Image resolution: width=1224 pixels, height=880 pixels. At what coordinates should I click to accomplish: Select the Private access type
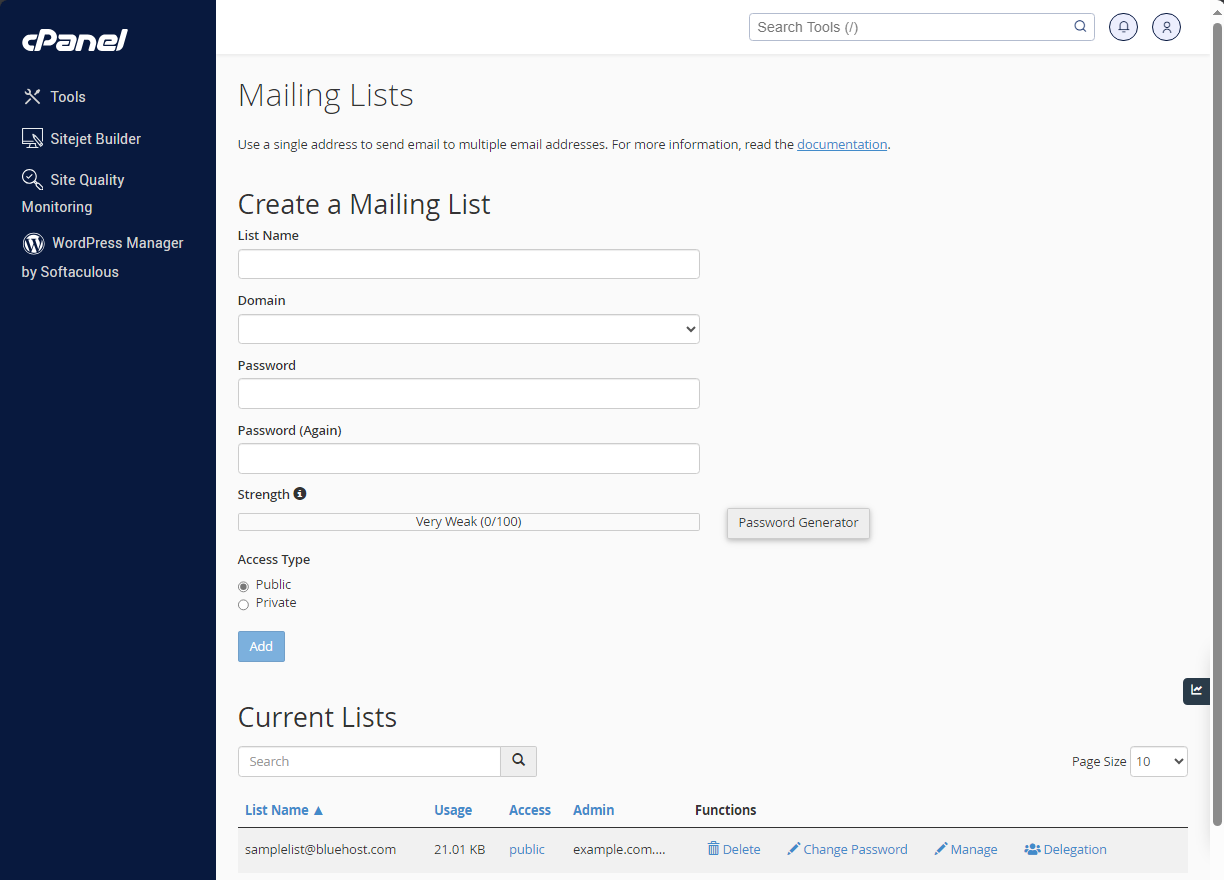pyautogui.click(x=243, y=604)
